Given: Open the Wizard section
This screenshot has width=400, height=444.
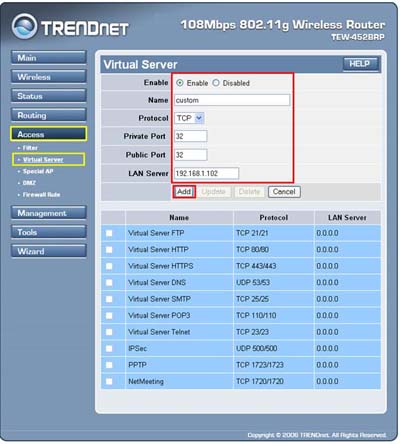Looking at the screenshot, I should (49, 251).
